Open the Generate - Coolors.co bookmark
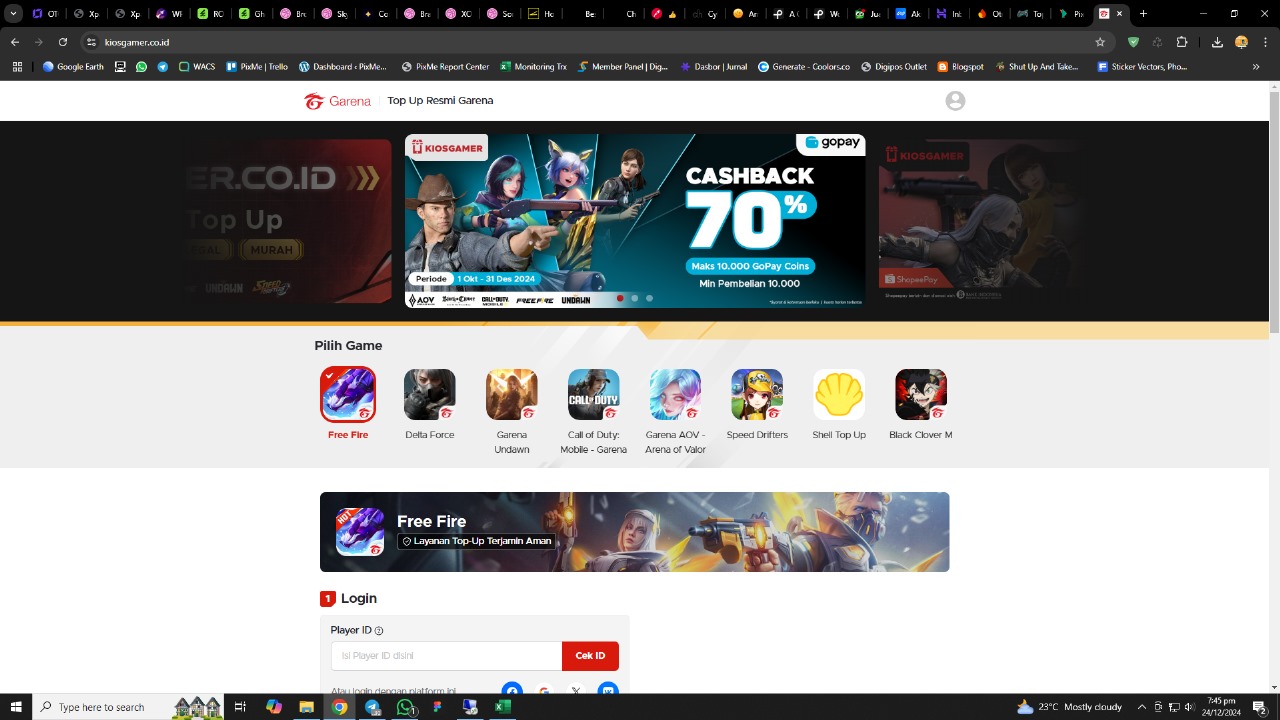The width and height of the screenshot is (1280, 720). [x=804, y=67]
